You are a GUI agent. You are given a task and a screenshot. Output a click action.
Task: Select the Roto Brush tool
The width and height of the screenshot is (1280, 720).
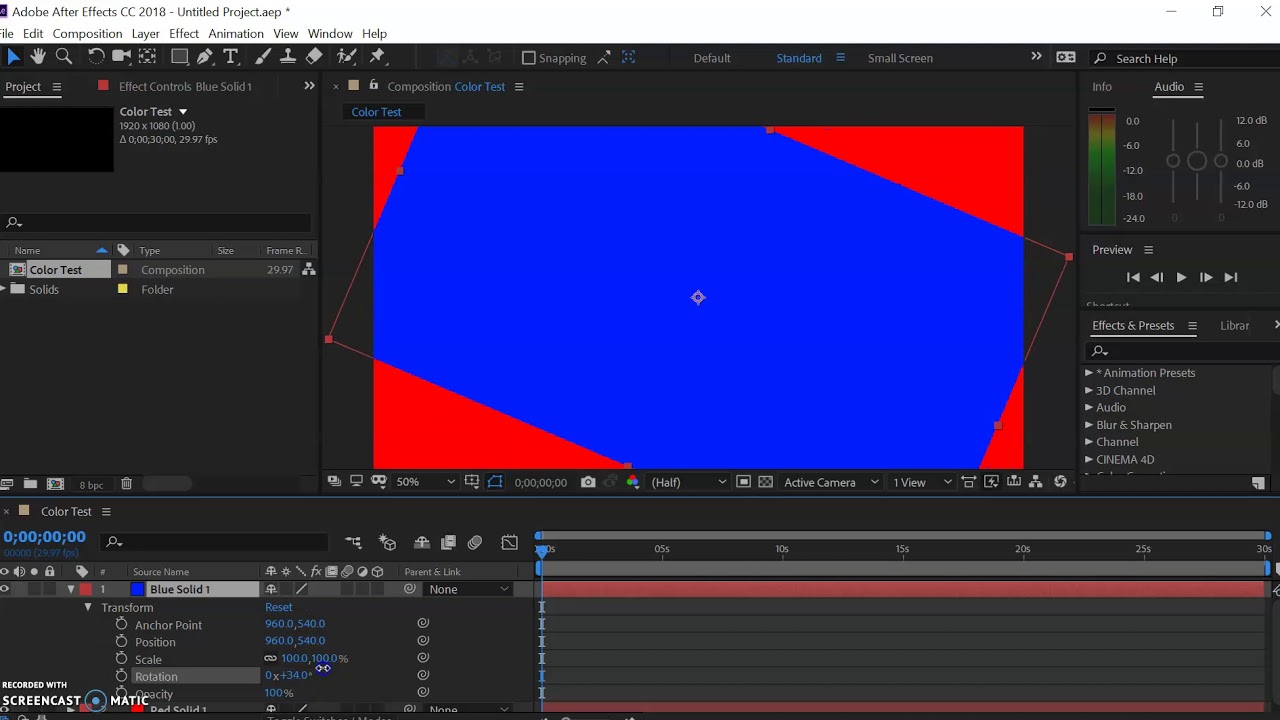[x=347, y=57]
